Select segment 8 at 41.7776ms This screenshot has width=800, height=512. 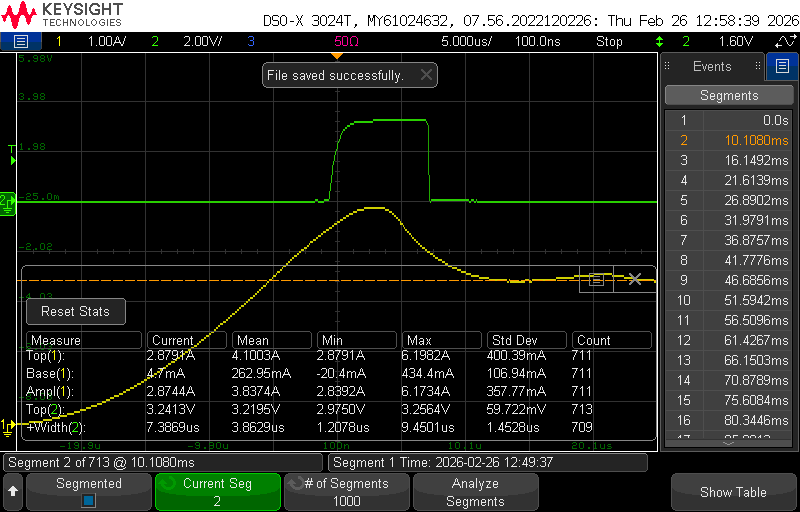pyautogui.click(x=729, y=261)
